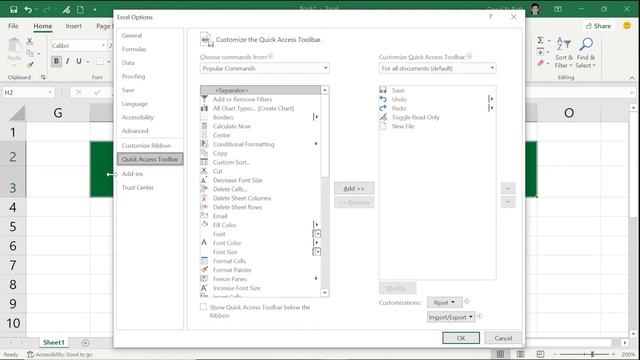Select Freeze Panes in commands list

tap(260, 279)
